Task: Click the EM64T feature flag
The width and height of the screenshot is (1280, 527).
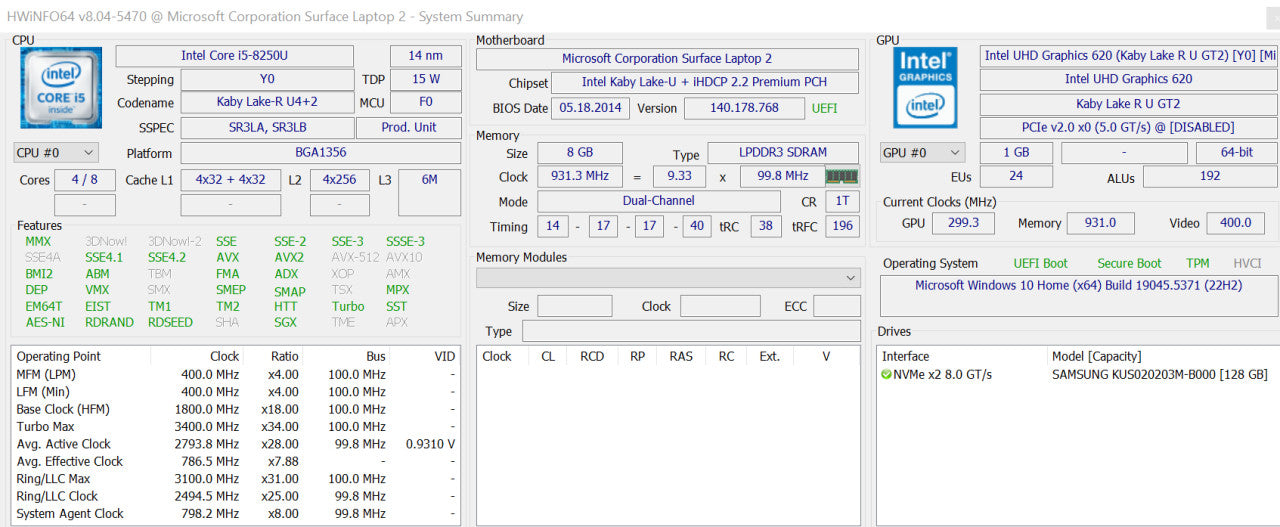Action: (43, 306)
